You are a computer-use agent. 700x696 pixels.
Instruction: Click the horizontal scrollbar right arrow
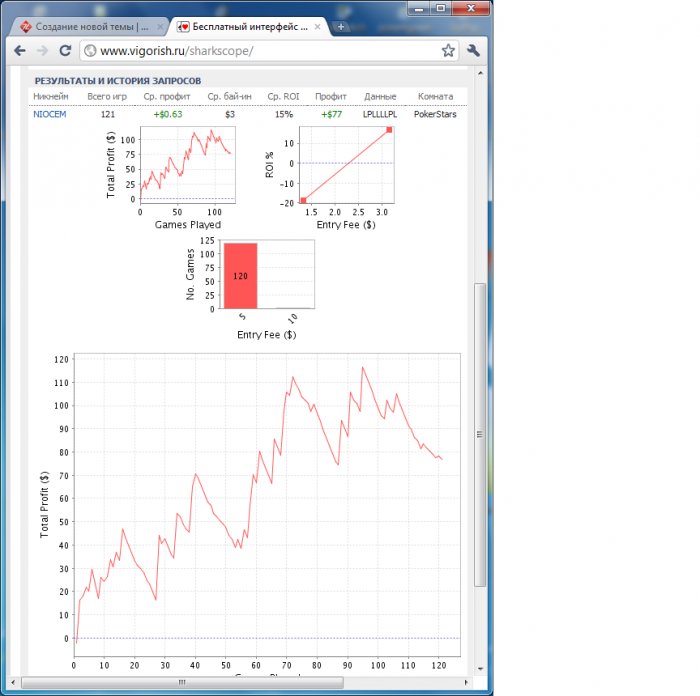467,682
